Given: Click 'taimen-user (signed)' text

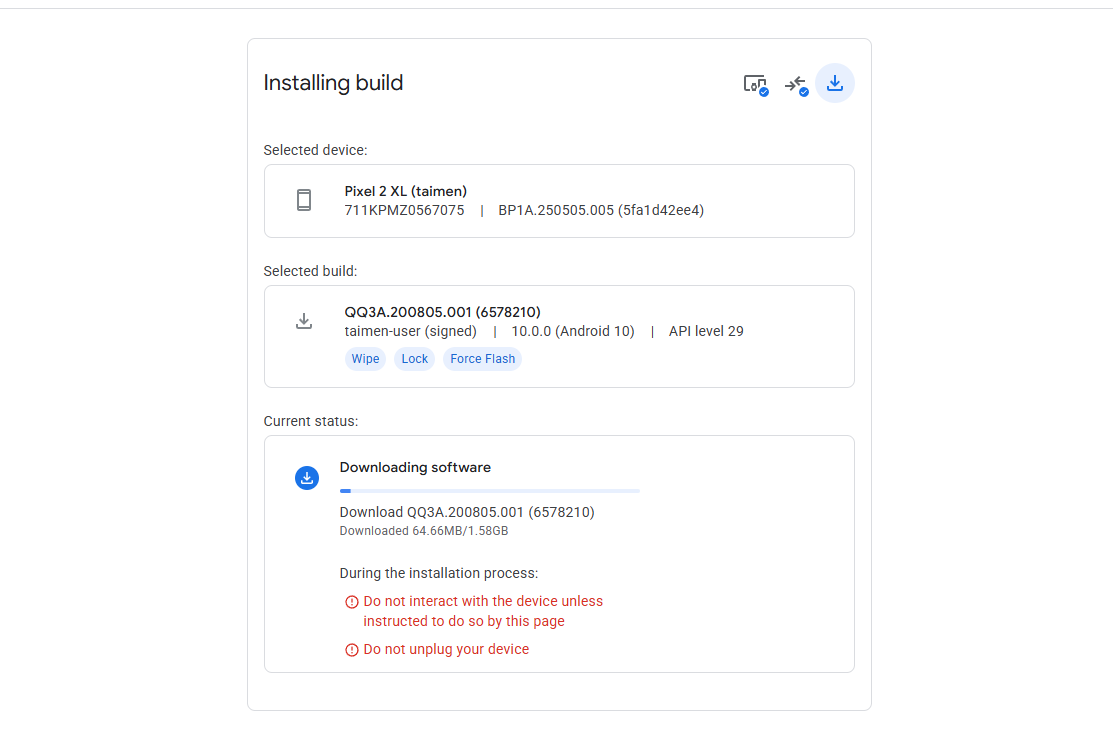Looking at the screenshot, I should pyautogui.click(x=410, y=331).
